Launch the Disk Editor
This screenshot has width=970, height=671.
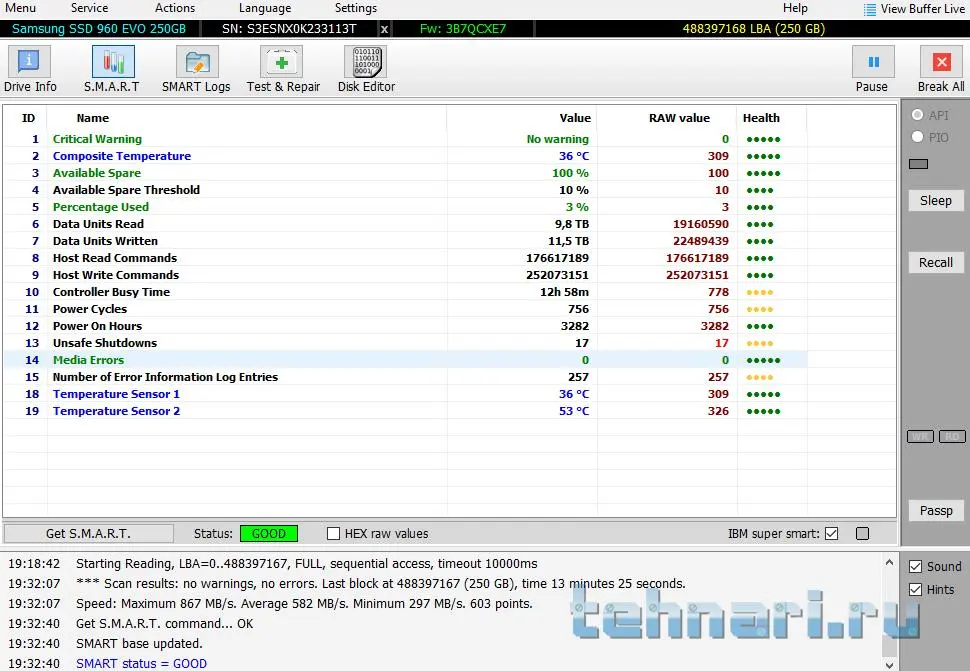click(x=366, y=69)
